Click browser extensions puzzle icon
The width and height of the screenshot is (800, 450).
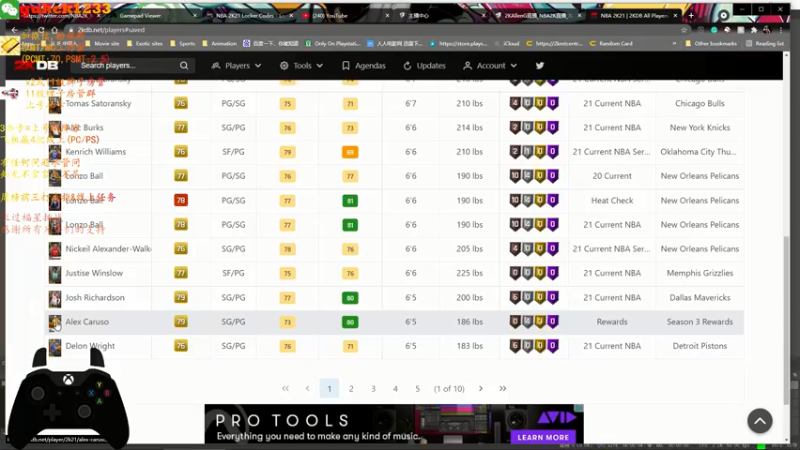pyautogui.click(x=754, y=30)
